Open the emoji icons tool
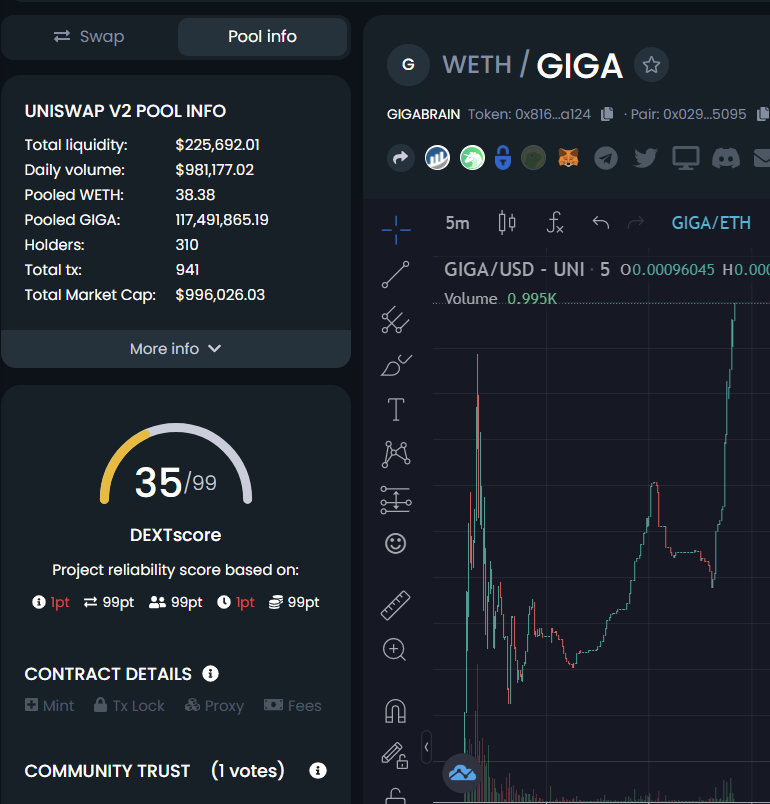The width and height of the screenshot is (770, 804). [x=396, y=544]
